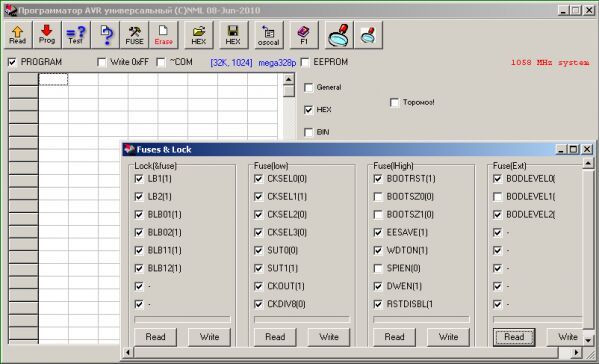Viewport: 599px width, 364px height.
Task: Click the small magnifier toolbar icon
Action: point(368,35)
